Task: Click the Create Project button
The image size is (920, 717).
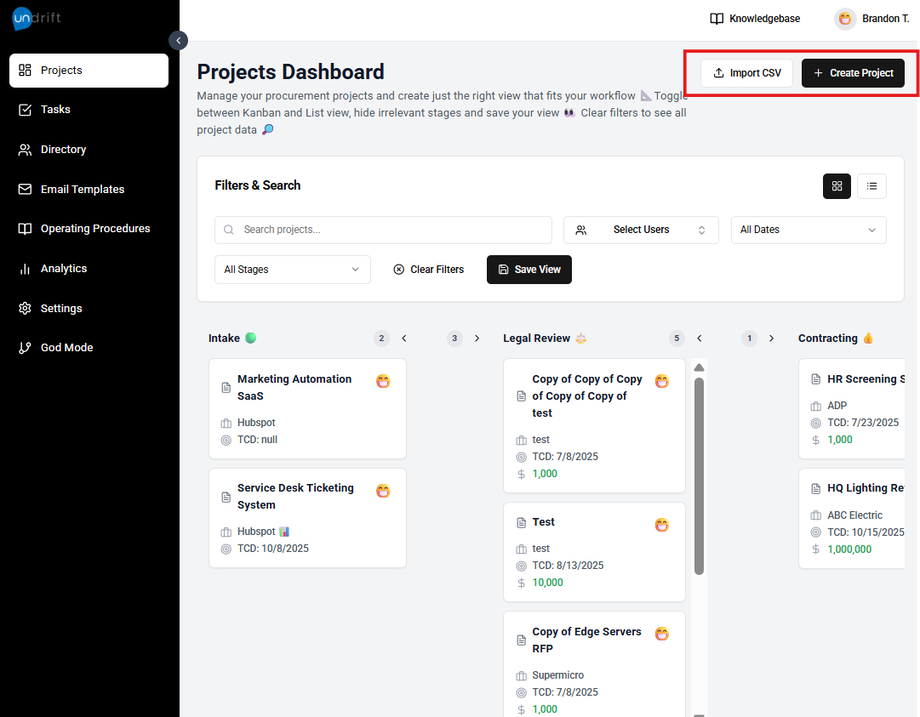Action: (853, 73)
